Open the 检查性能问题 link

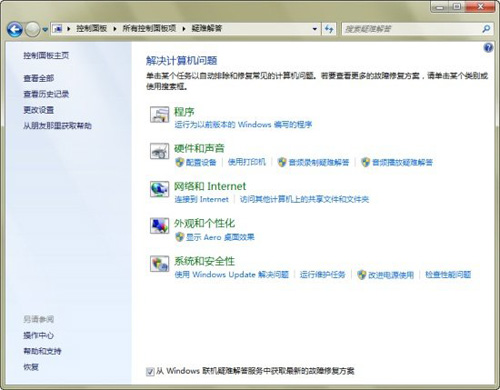[x=448, y=275]
